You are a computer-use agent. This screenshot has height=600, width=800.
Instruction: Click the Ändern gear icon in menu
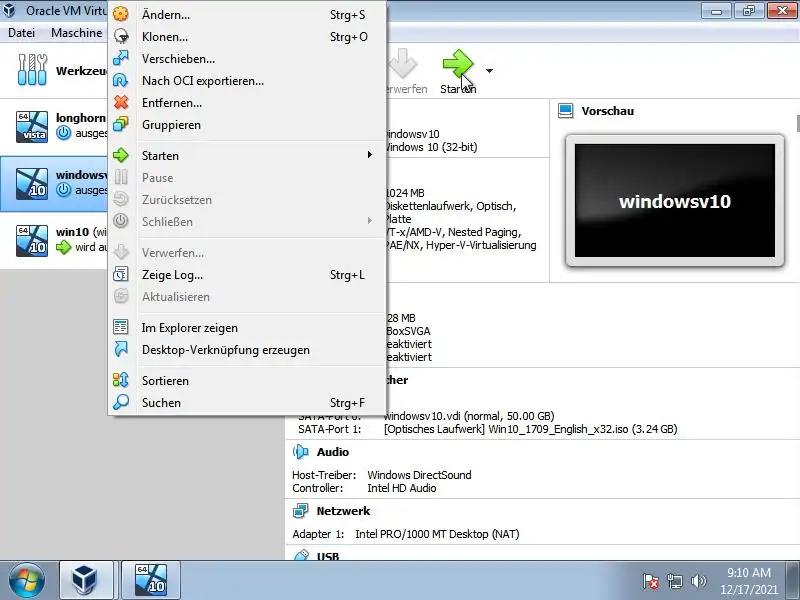pyautogui.click(x=121, y=14)
